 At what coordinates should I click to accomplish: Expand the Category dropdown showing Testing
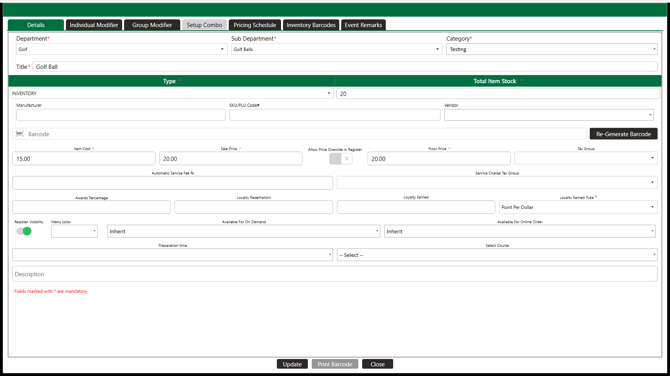point(552,49)
